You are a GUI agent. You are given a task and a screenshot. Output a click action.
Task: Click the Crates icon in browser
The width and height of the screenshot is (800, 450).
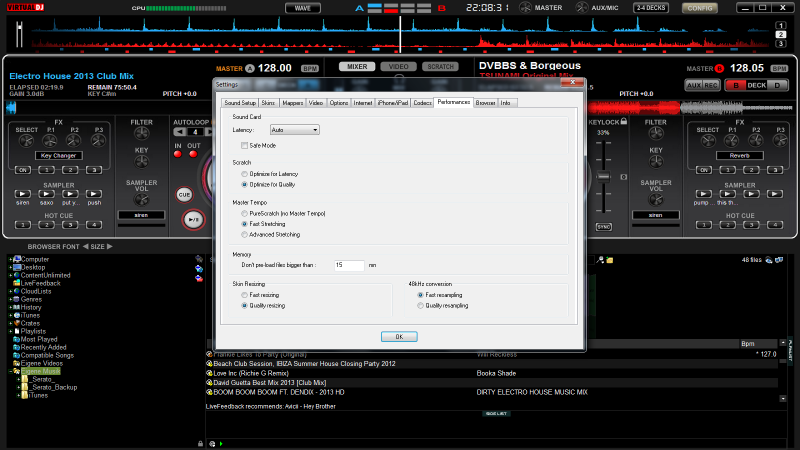tap(17, 323)
